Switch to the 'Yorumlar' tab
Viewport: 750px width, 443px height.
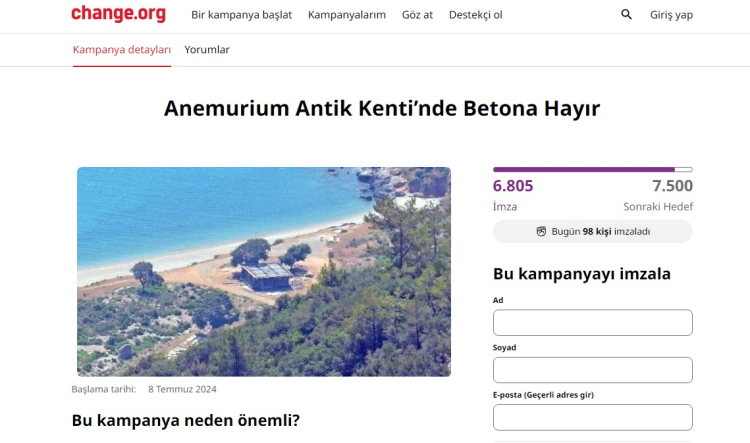[x=207, y=50]
